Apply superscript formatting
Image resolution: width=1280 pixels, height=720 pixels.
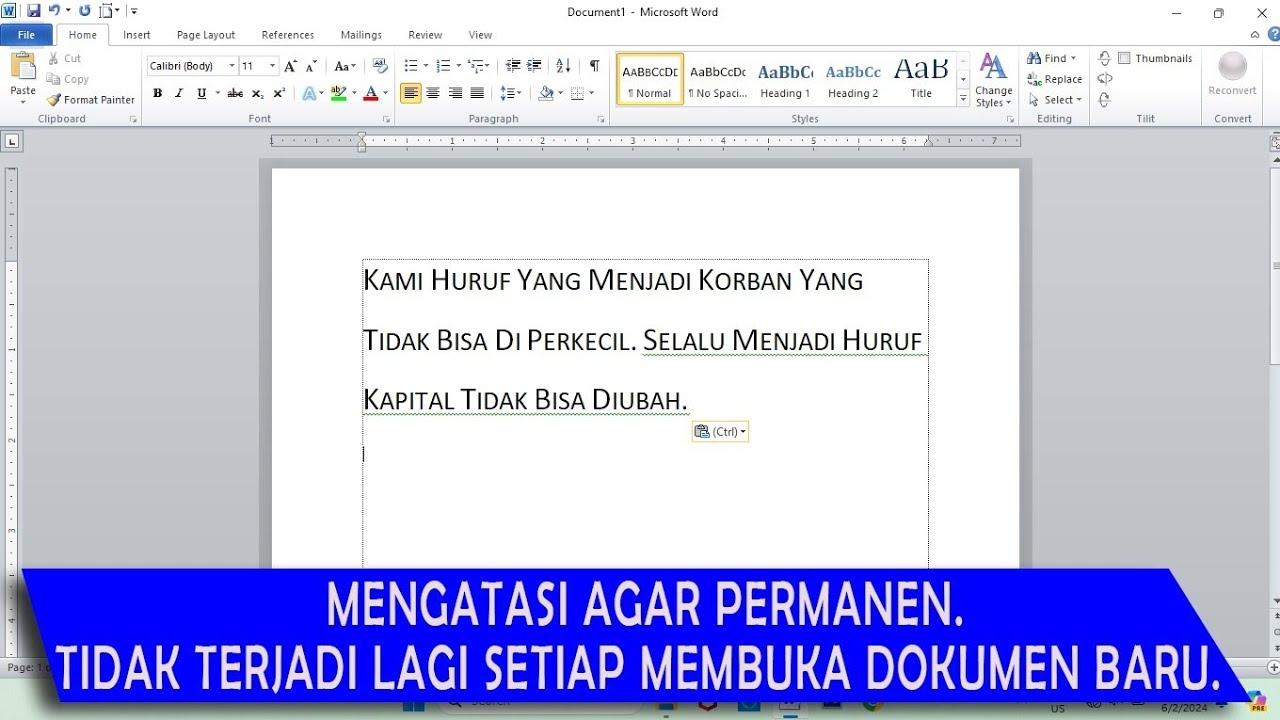click(279, 93)
